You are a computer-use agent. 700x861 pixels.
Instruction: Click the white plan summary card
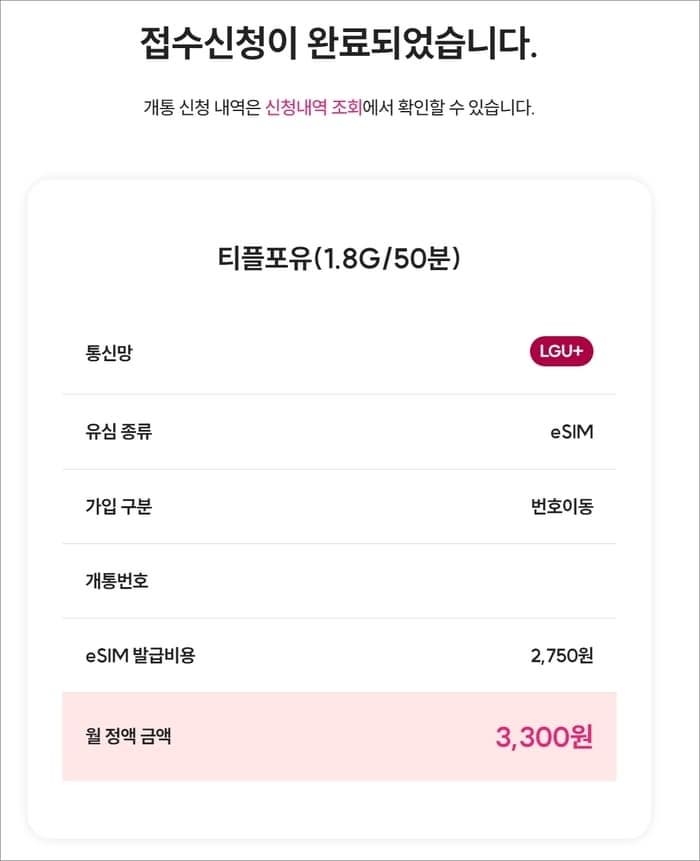pyautogui.click(x=339, y=508)
